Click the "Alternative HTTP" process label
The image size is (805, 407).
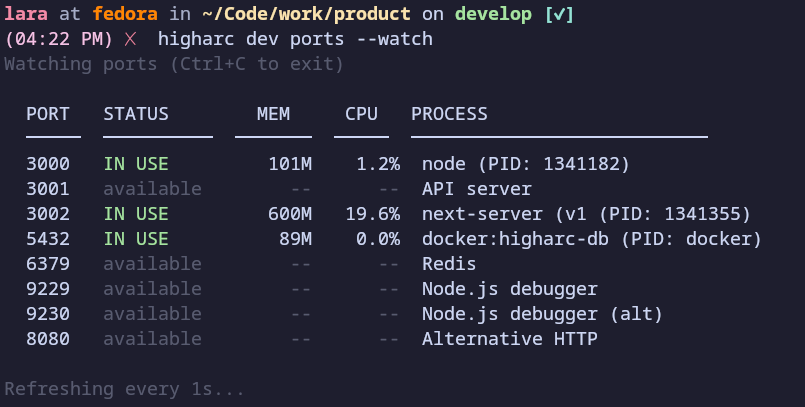click(x=510, y=339)
